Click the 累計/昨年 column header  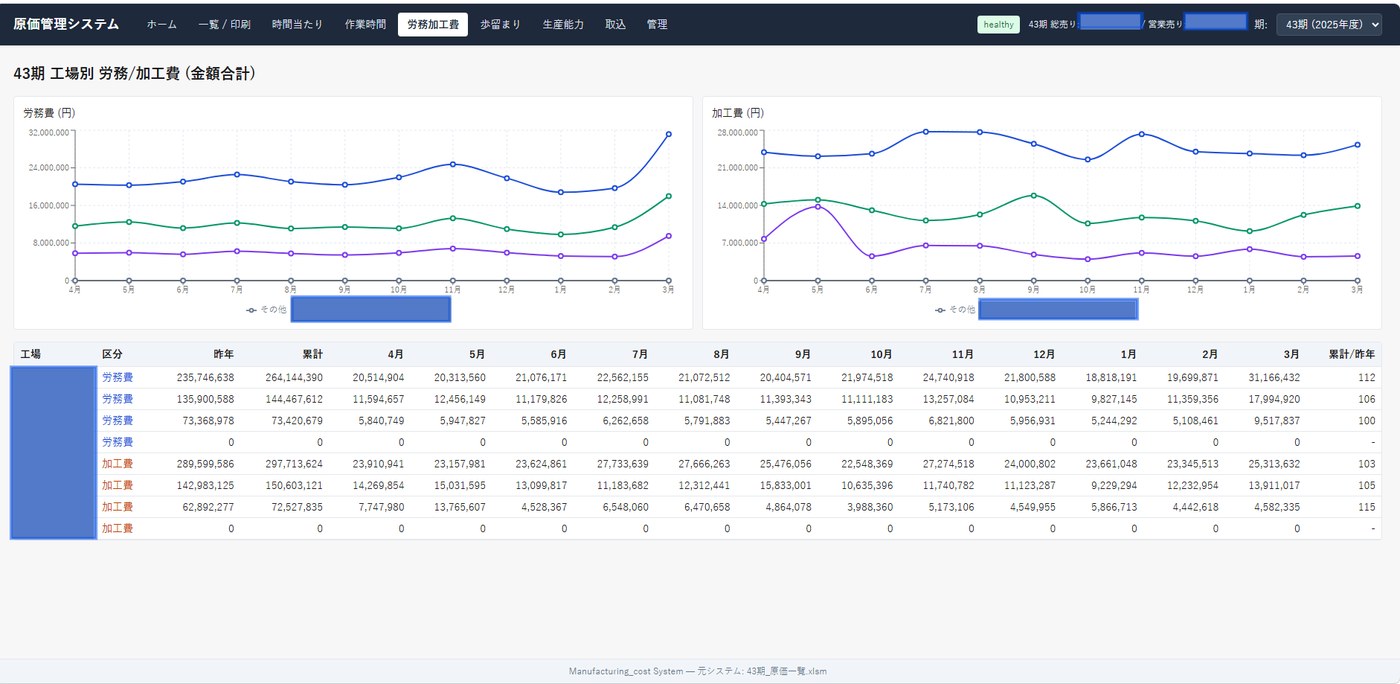[1352, 354]
